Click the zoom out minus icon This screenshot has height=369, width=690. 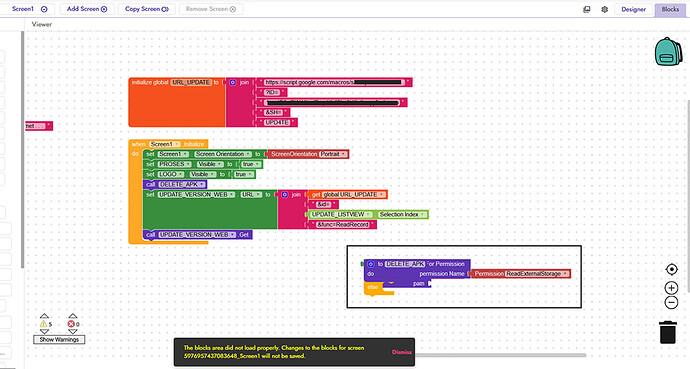click(671, 303)
